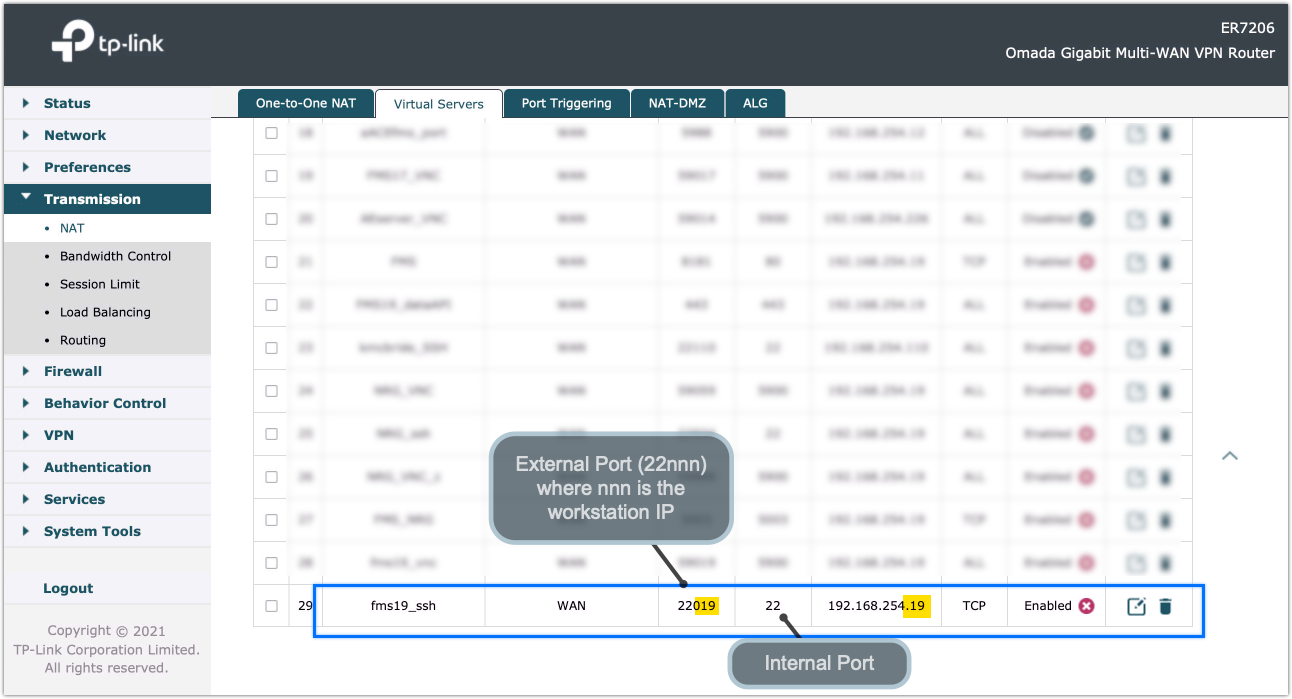Check the checkbox in row 18
This screenshot has height=699, width=1292.
[x=271, y=133]
